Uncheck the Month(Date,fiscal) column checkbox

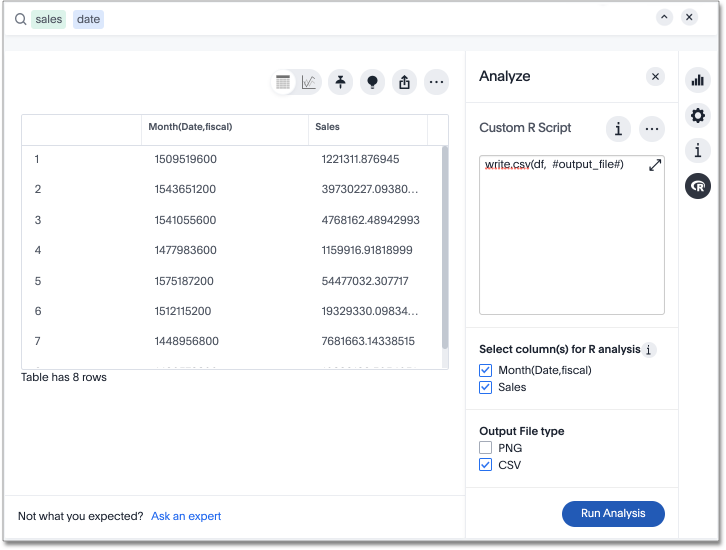click(486, 370)
